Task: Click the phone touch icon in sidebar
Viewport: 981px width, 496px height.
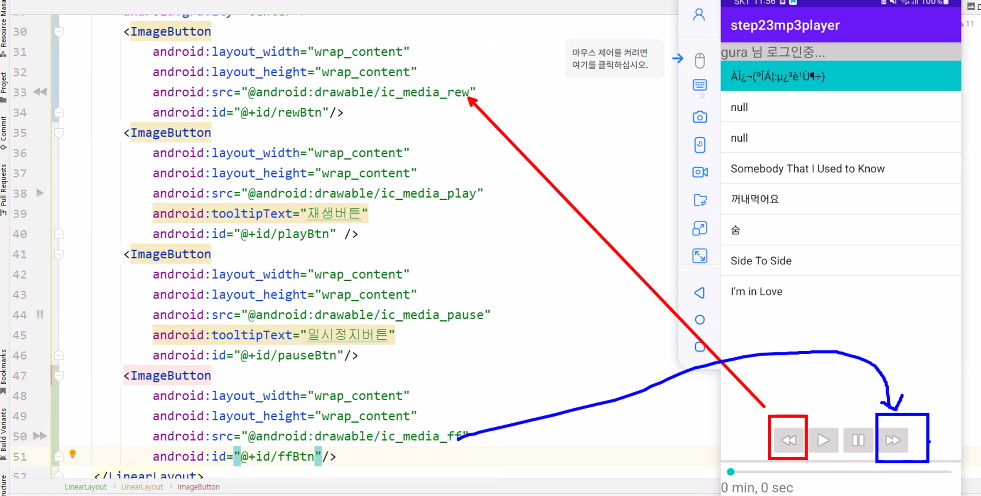Action: pyautogui.click(x=700, y=144)
